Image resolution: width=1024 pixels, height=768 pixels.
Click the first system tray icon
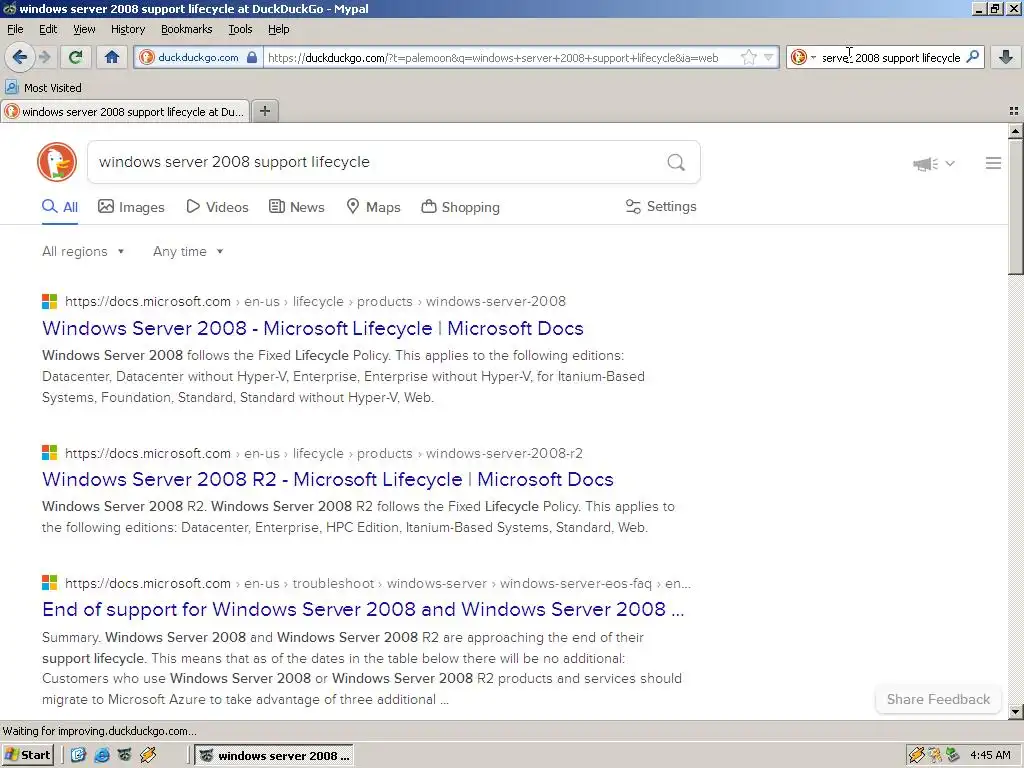917,756
